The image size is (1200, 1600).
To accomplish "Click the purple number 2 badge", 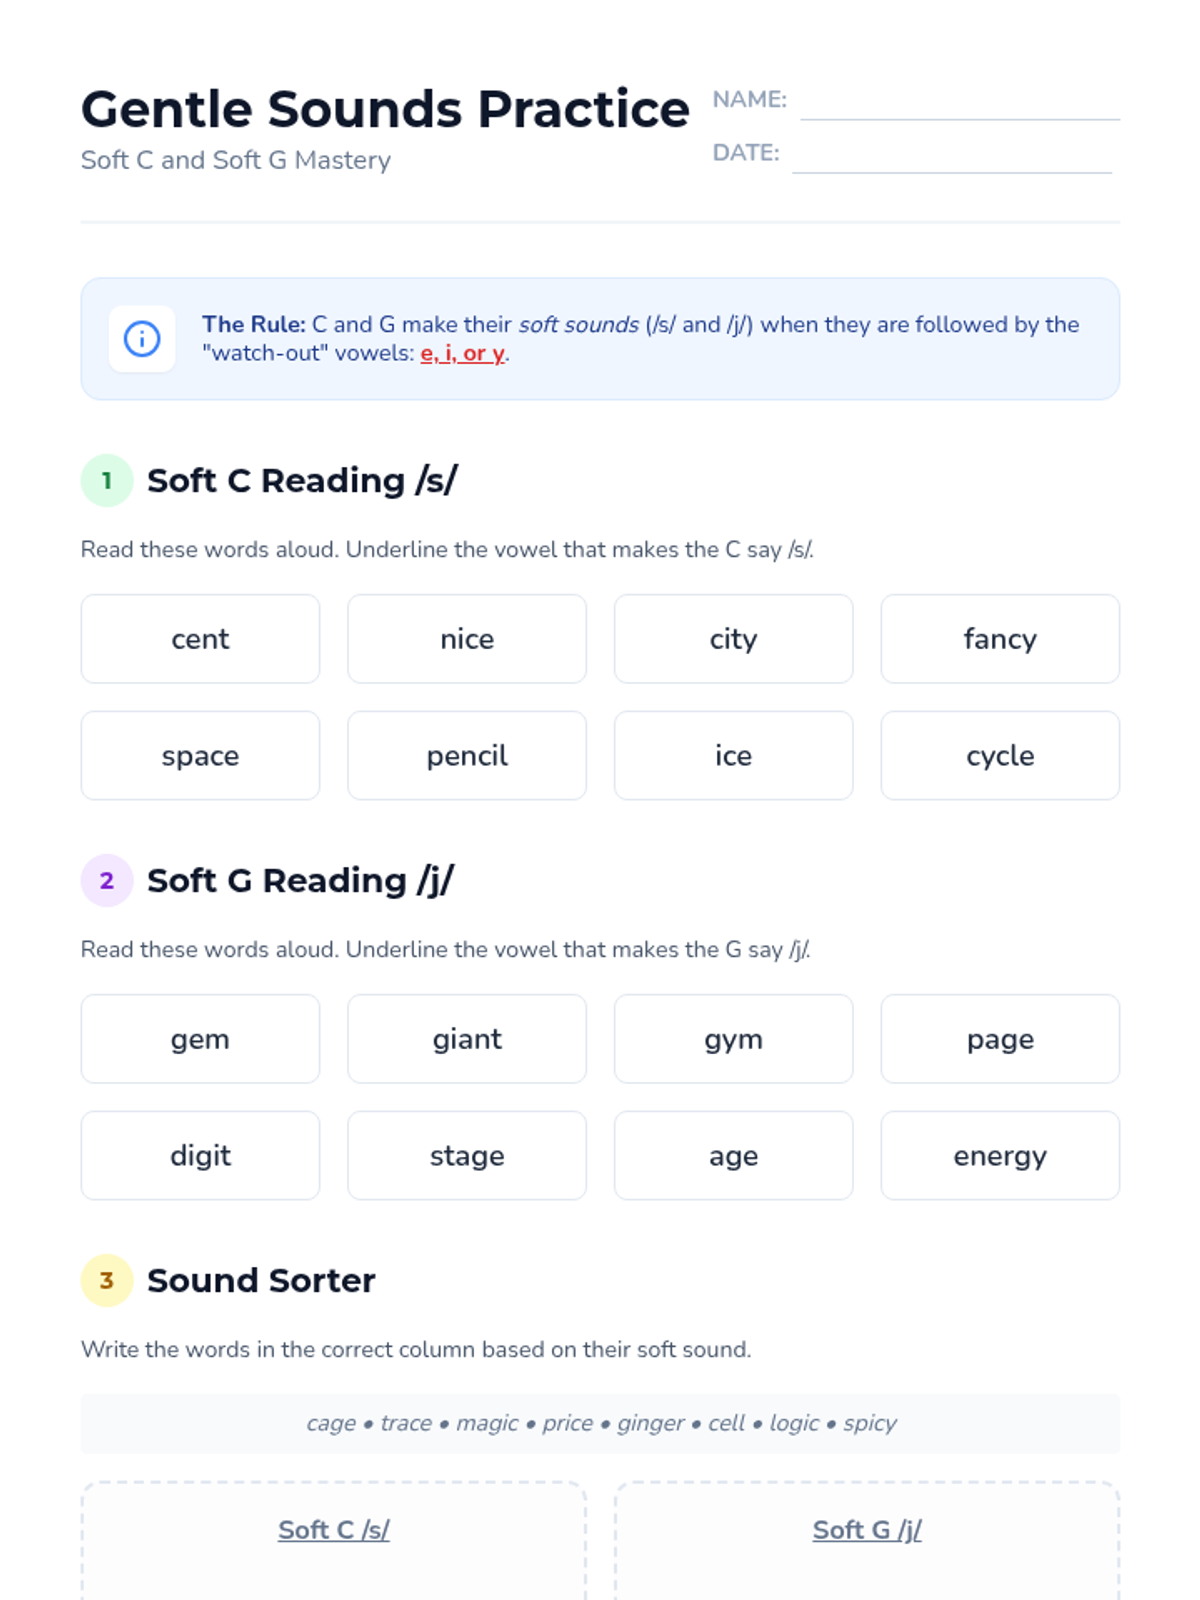I will 107,881.
